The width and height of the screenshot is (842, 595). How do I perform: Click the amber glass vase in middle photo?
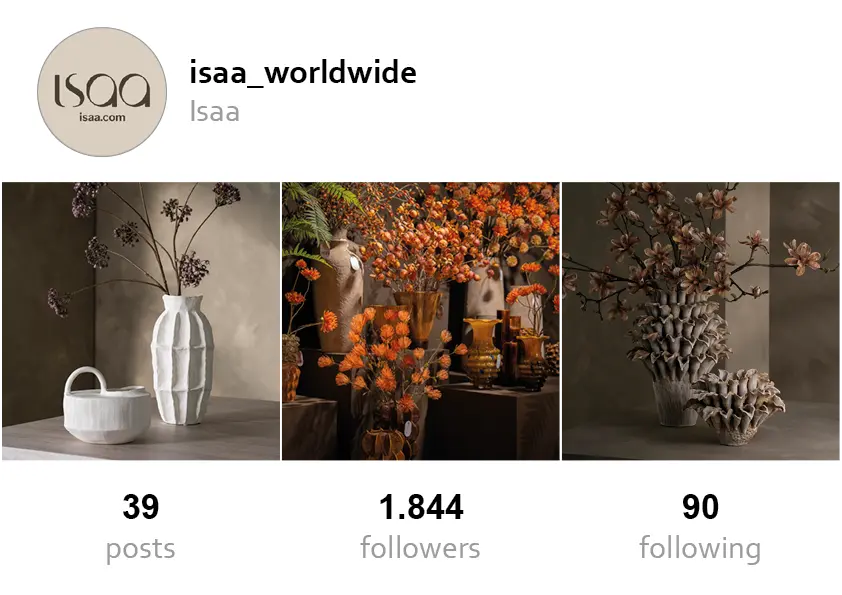(x=482, y=352)
